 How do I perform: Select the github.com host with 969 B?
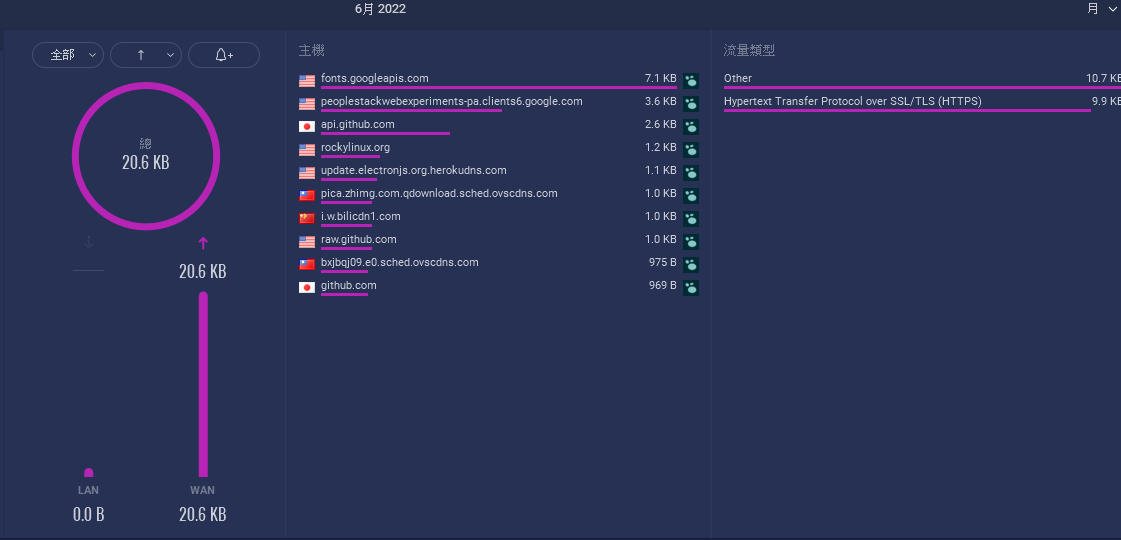349,285
